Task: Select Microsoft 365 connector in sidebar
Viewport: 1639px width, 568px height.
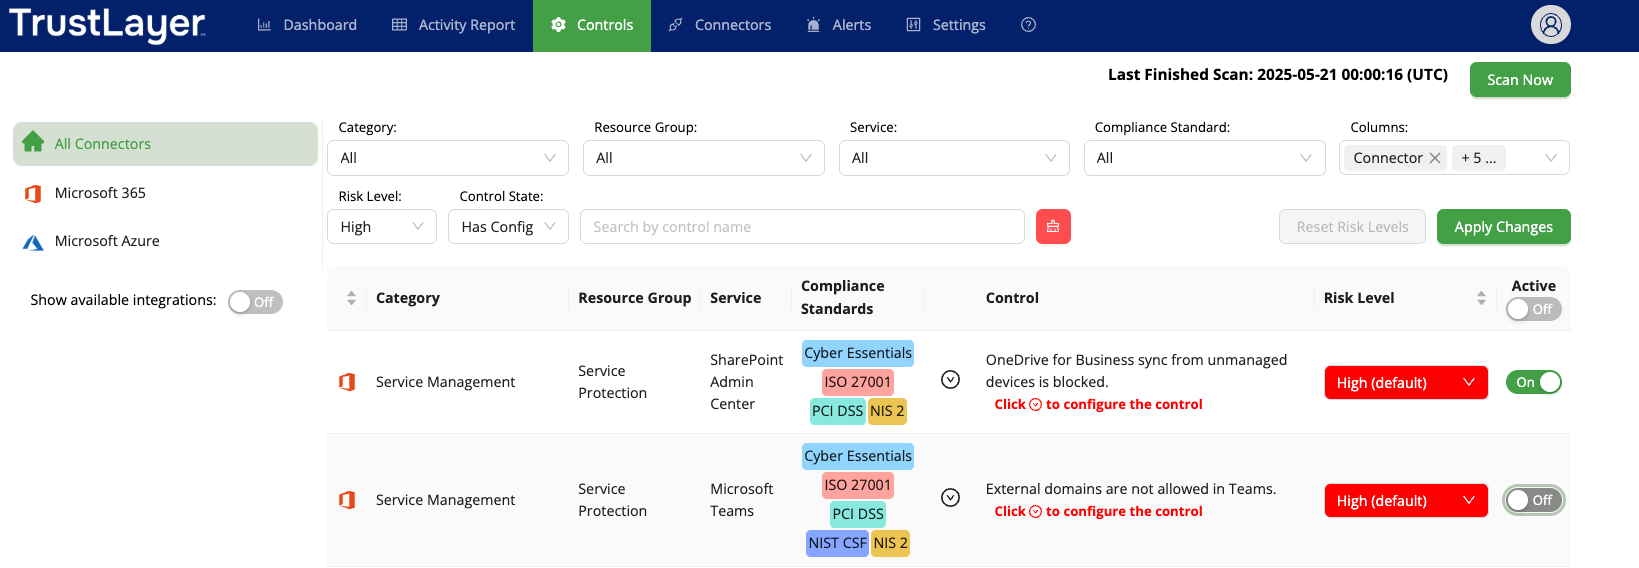Action: pyautogui.click(x=100, y=193)
